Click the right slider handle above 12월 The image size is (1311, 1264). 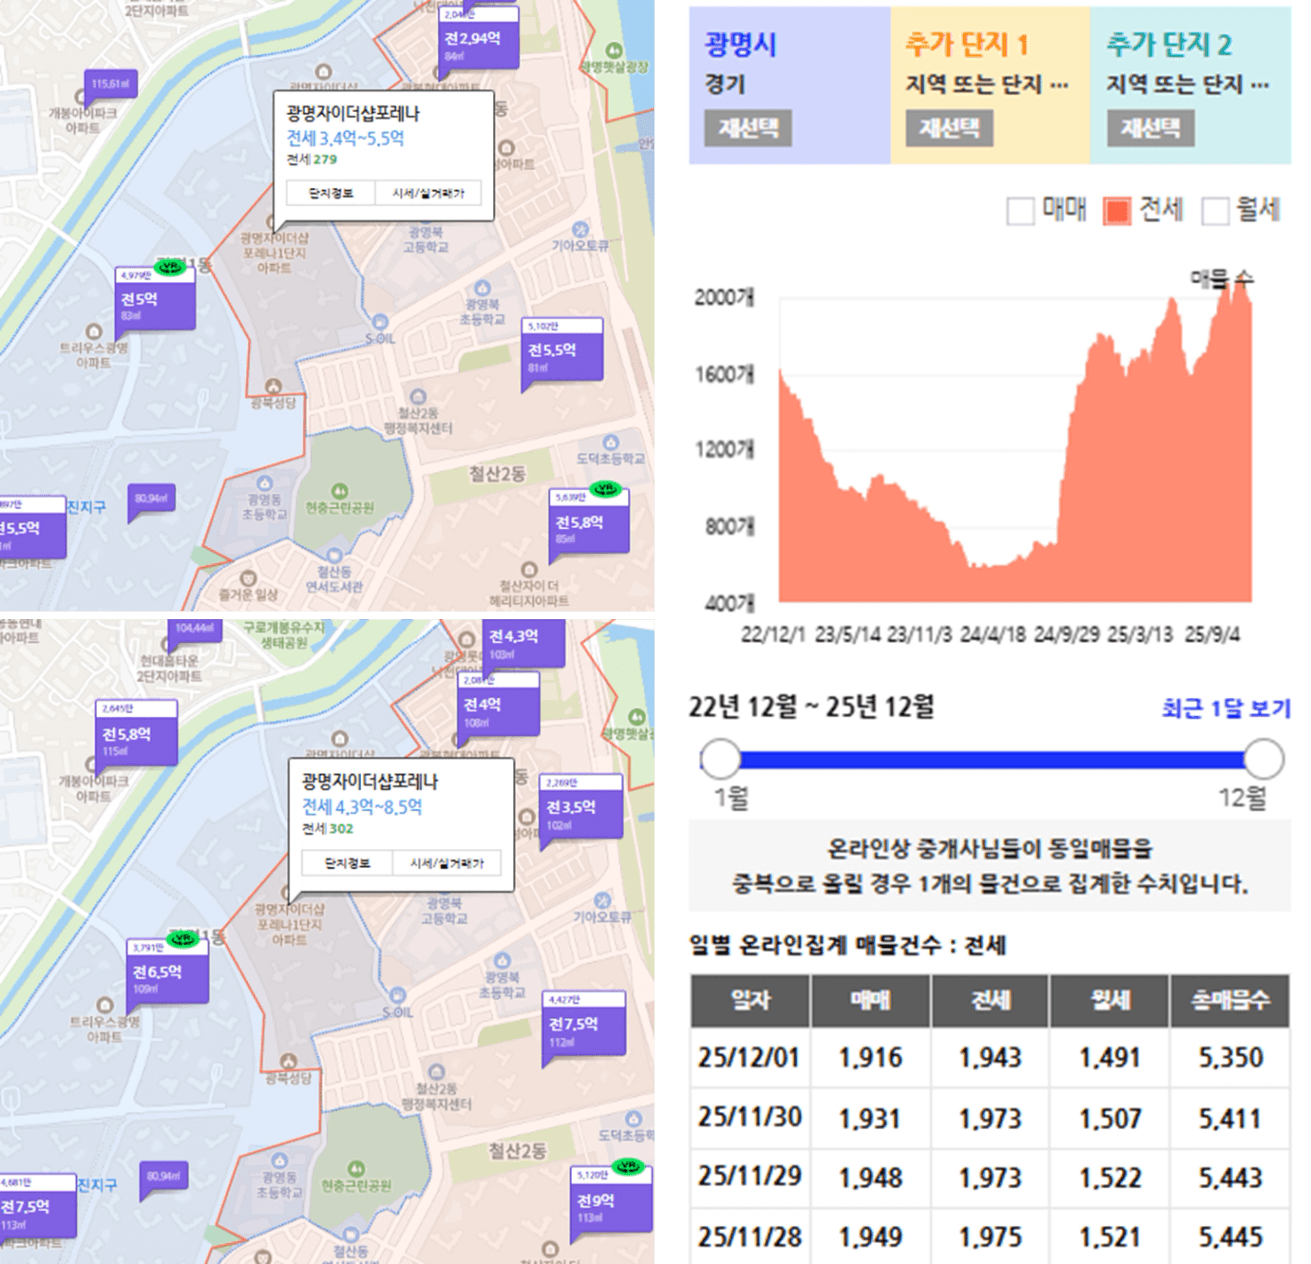click(x=1264, y=759)
